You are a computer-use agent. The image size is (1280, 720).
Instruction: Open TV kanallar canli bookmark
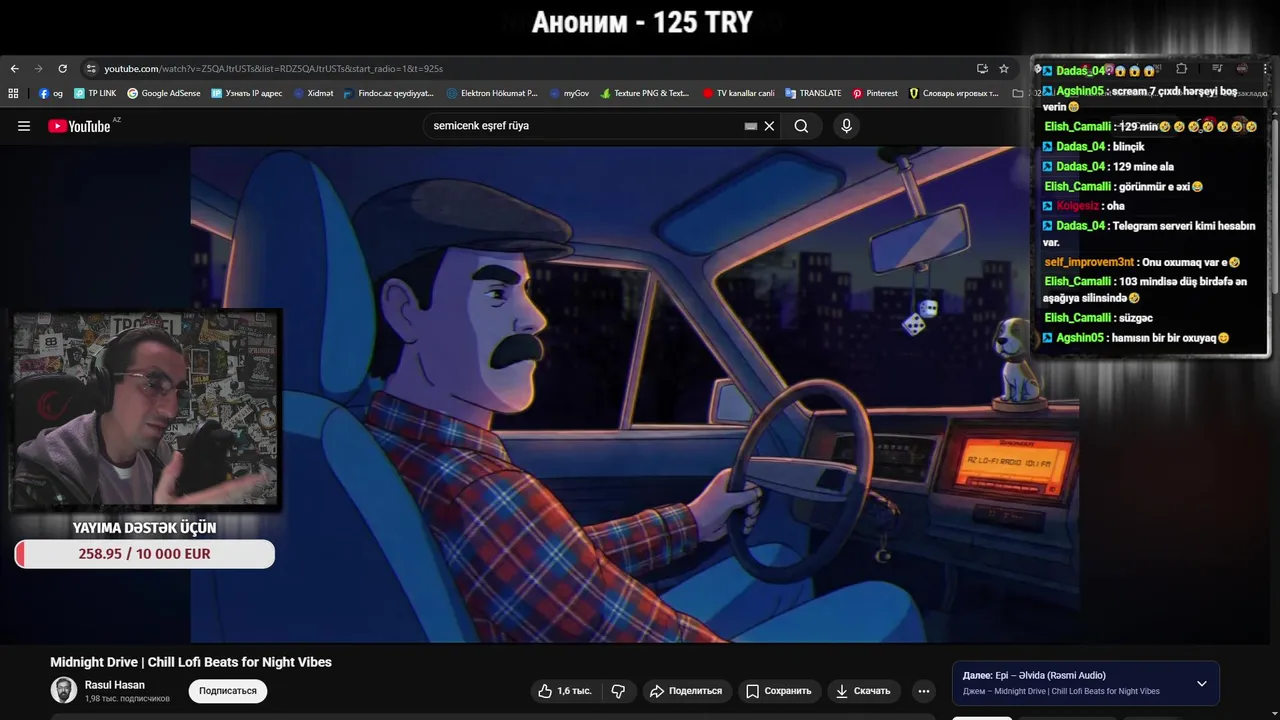click(x=738, y=93)
